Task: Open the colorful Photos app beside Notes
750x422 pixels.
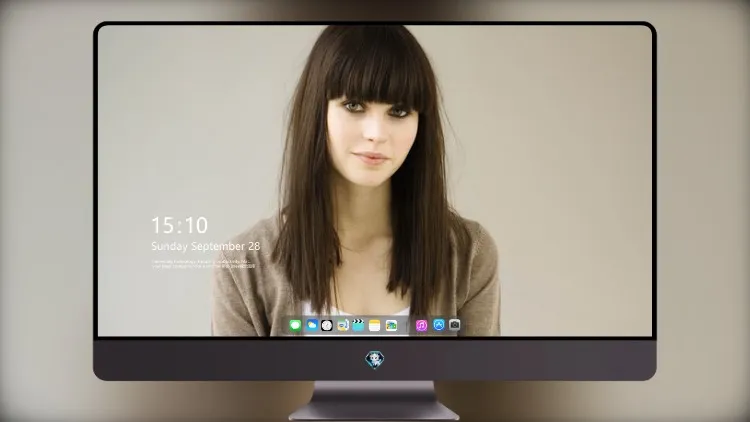Action: coord(391,325)
